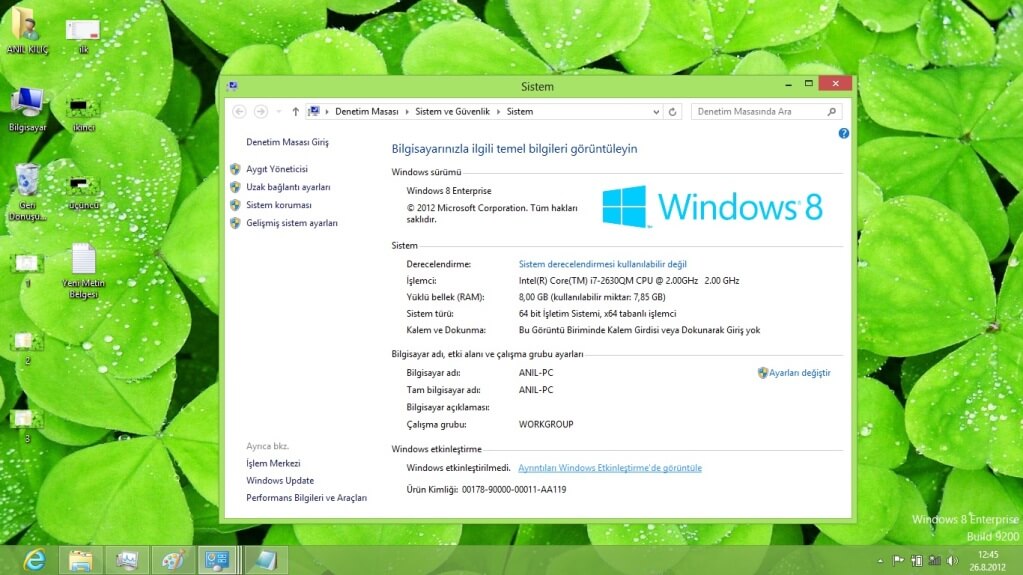Show hidden tray icons

tap(880, 561)
